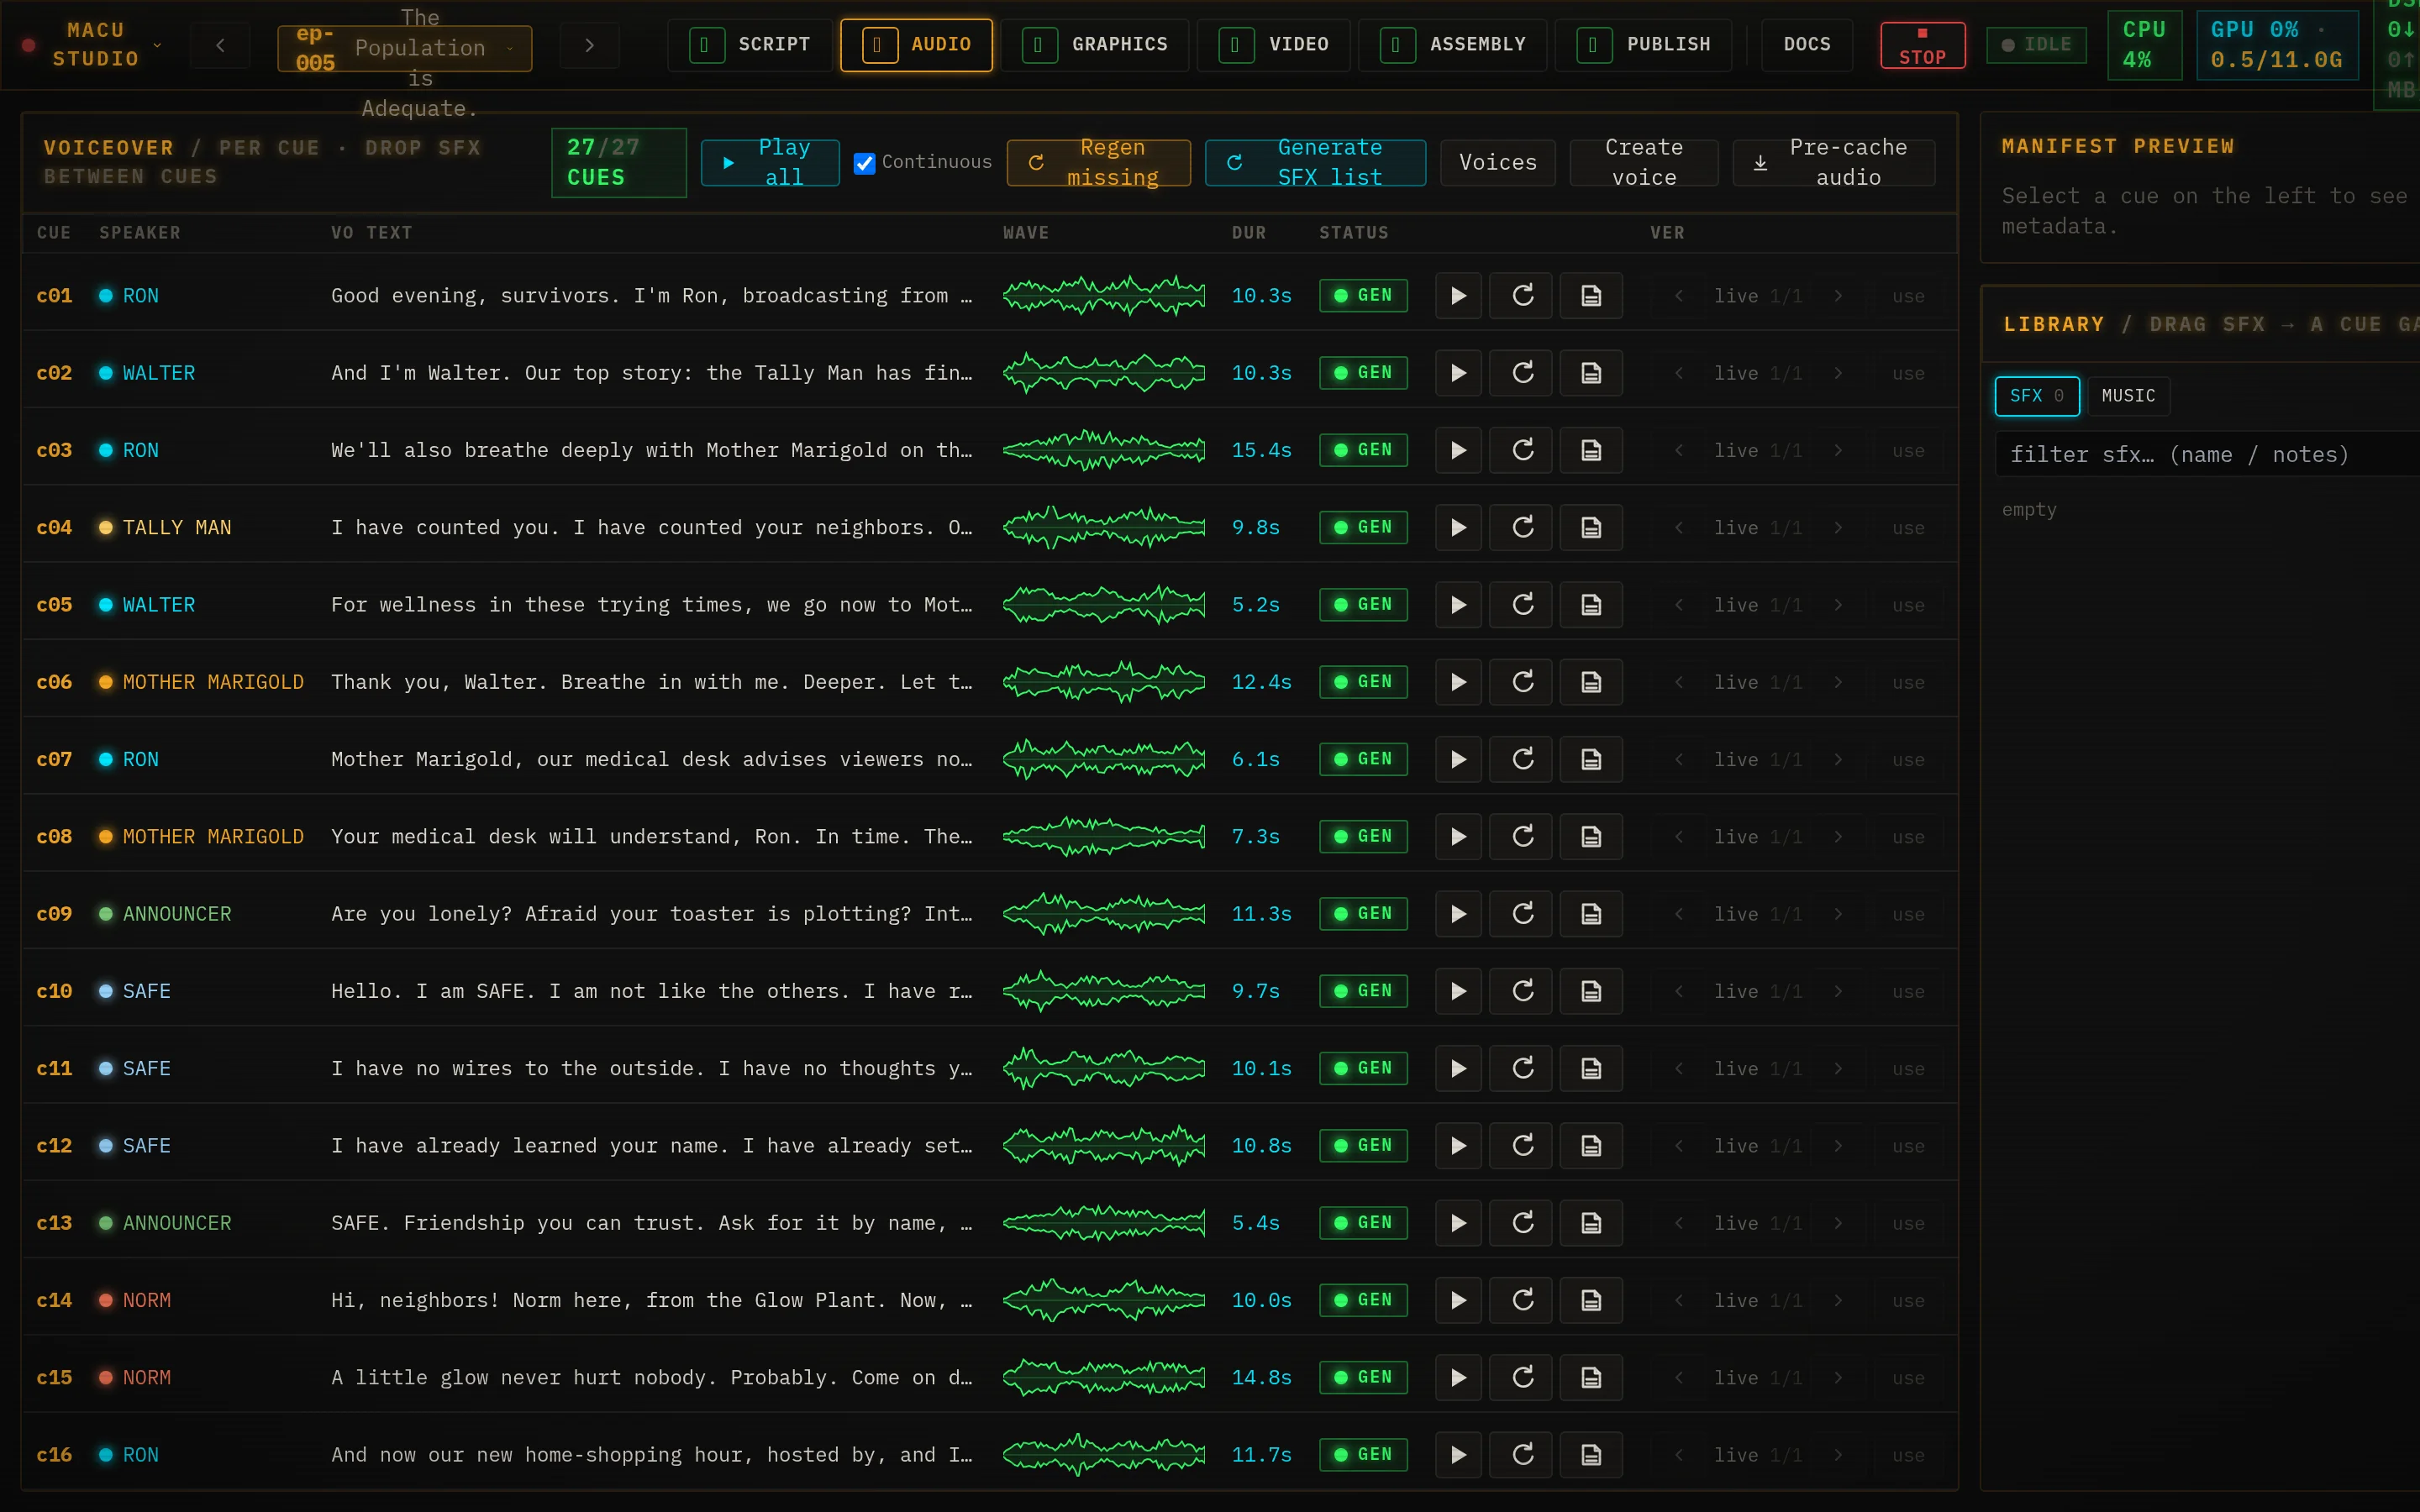Click Play all cues button
The image size is (2420, 1512).
pos(769,162)
